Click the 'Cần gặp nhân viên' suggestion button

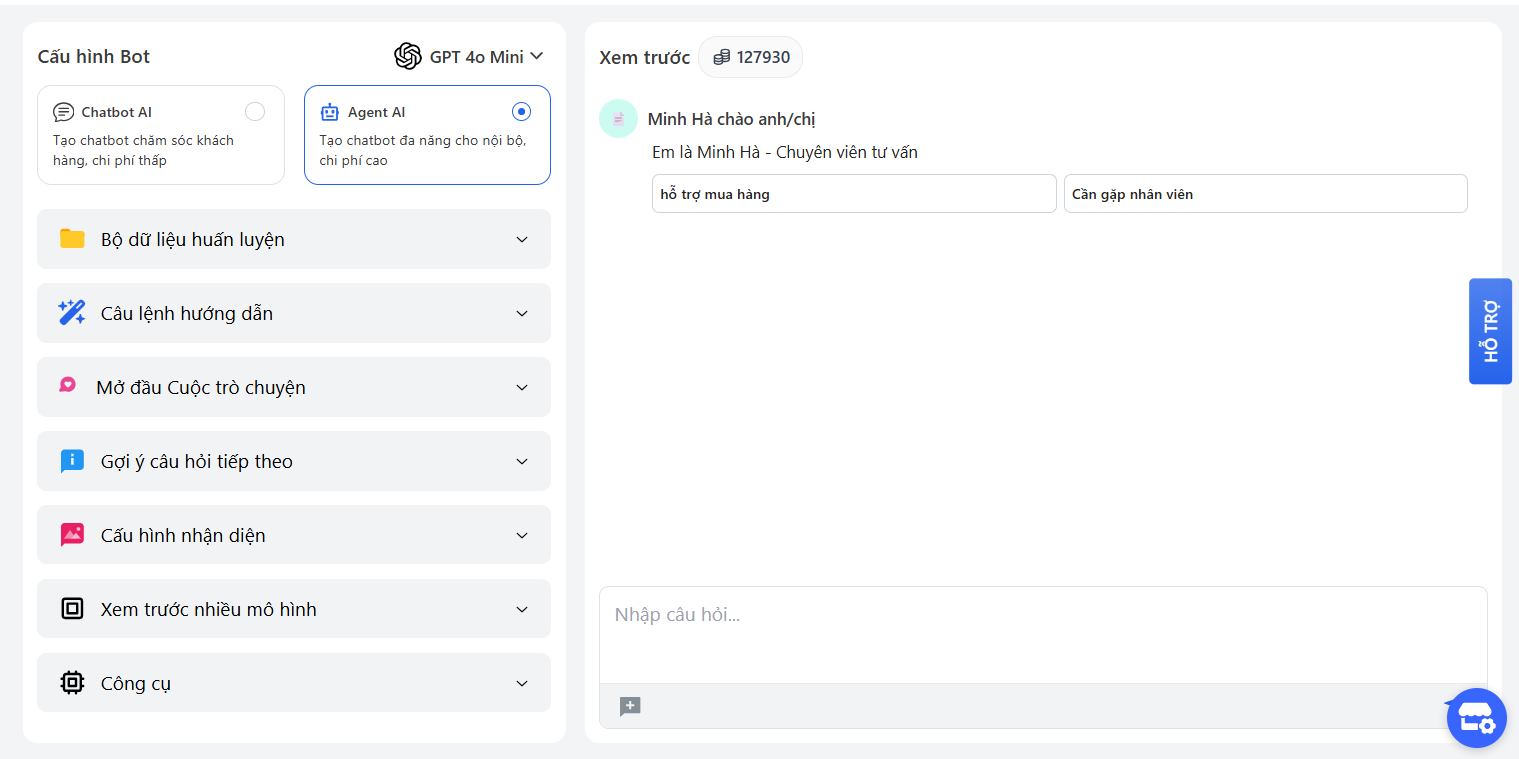tap(1265, 194)
